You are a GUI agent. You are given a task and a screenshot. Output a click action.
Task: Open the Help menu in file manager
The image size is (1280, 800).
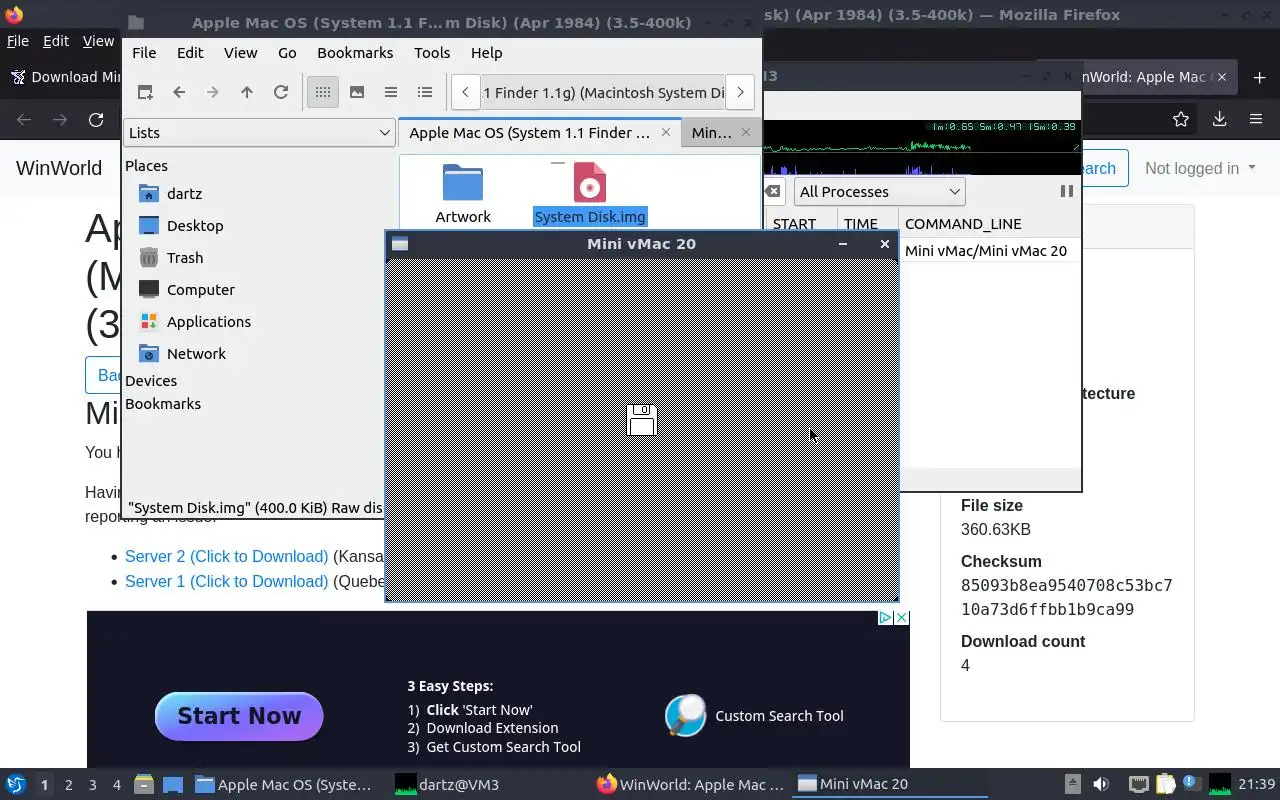(x=486, y=53)
